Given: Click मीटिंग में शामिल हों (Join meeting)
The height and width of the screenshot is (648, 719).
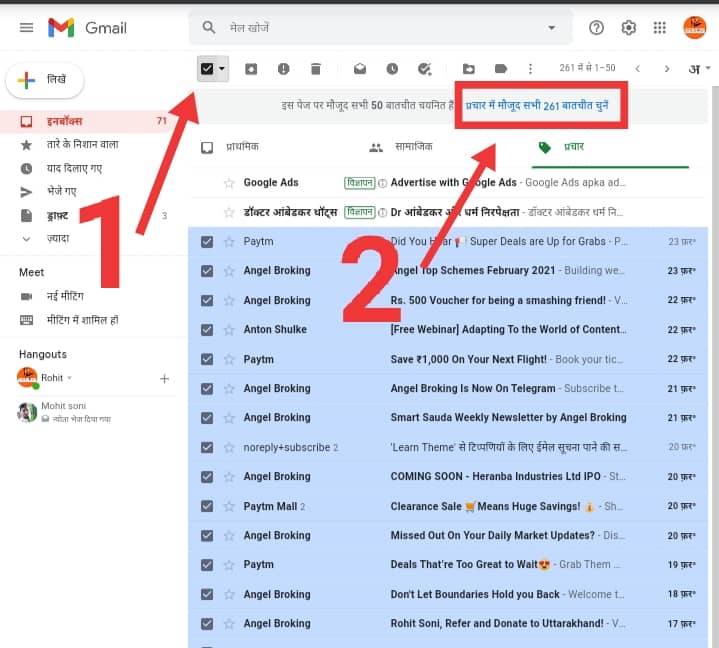Looking at the screenshot, I should coord(83,320).
